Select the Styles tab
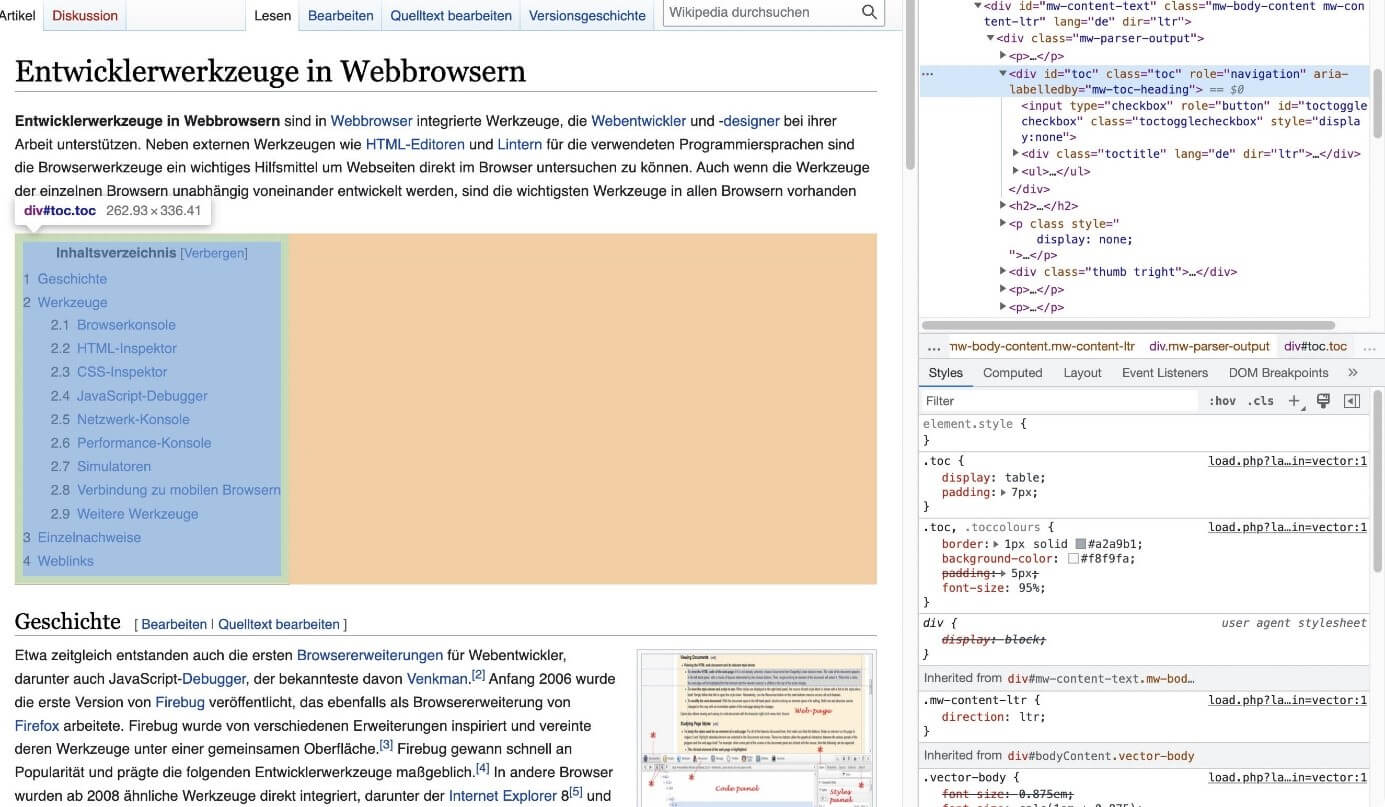Image resolution: width=1385 pixels, height=807 pixels. (x=945, y=372)
